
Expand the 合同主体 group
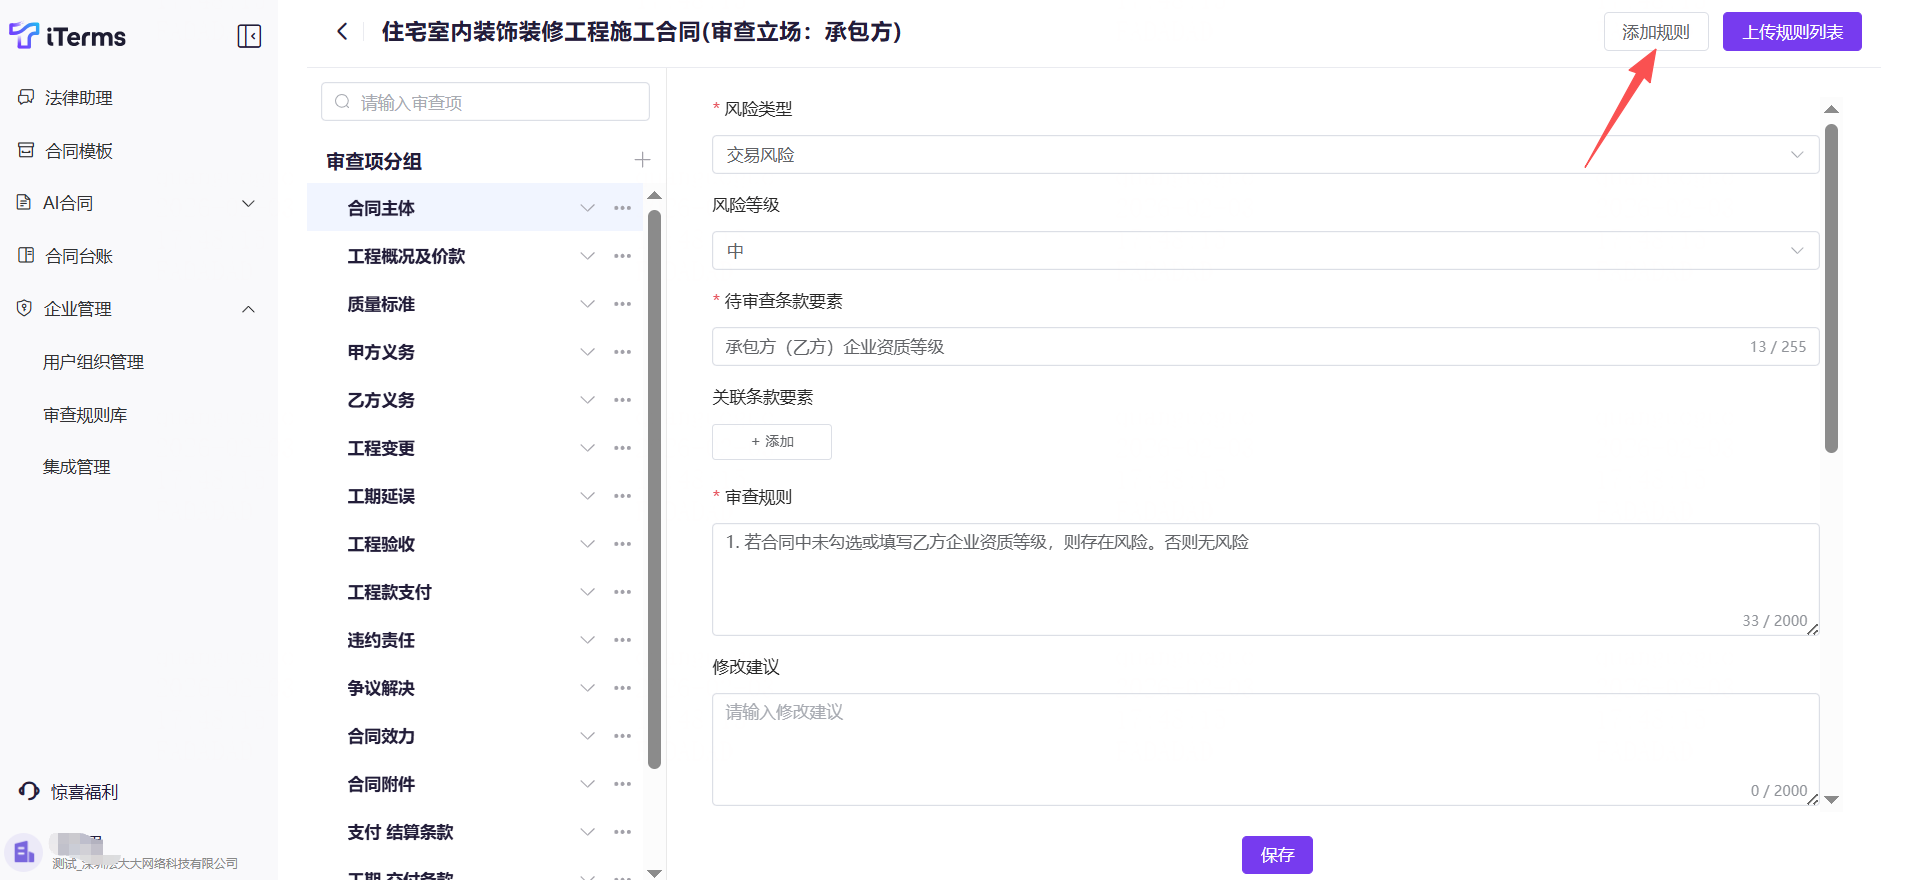(587, 208)
